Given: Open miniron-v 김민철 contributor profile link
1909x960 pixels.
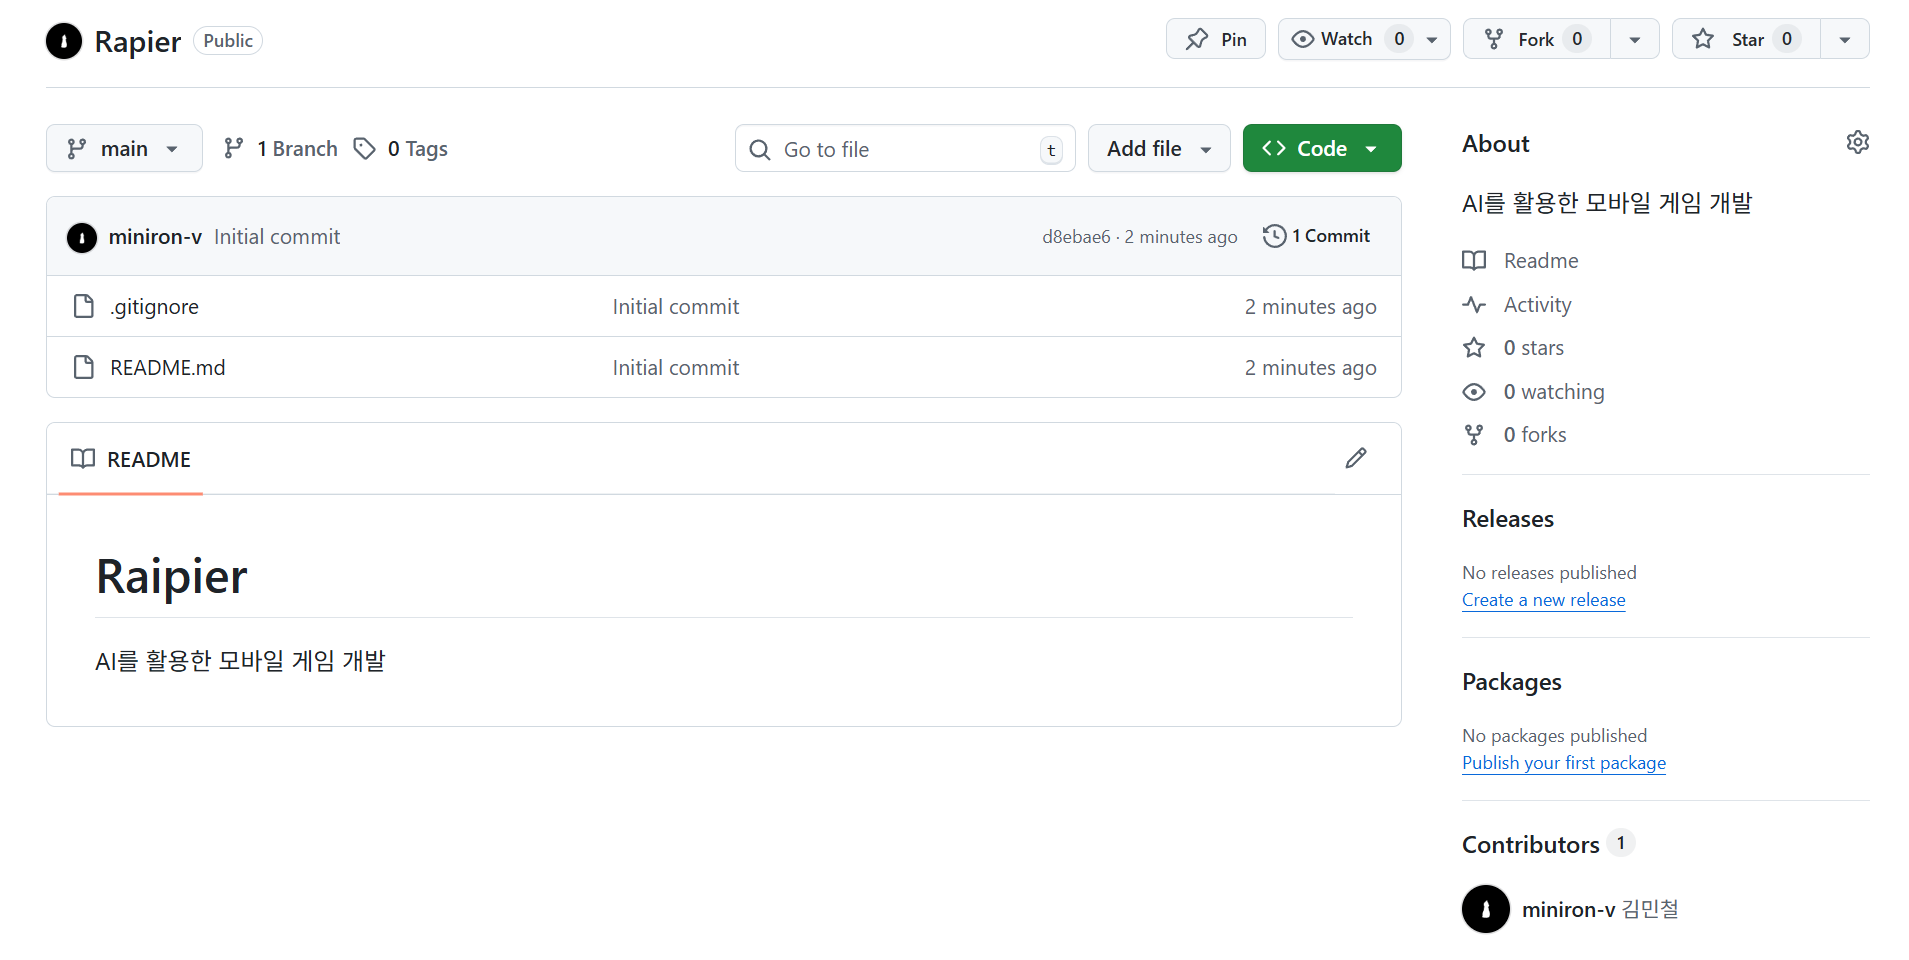Looking at the screenshot, I should tap(1600, 909).
